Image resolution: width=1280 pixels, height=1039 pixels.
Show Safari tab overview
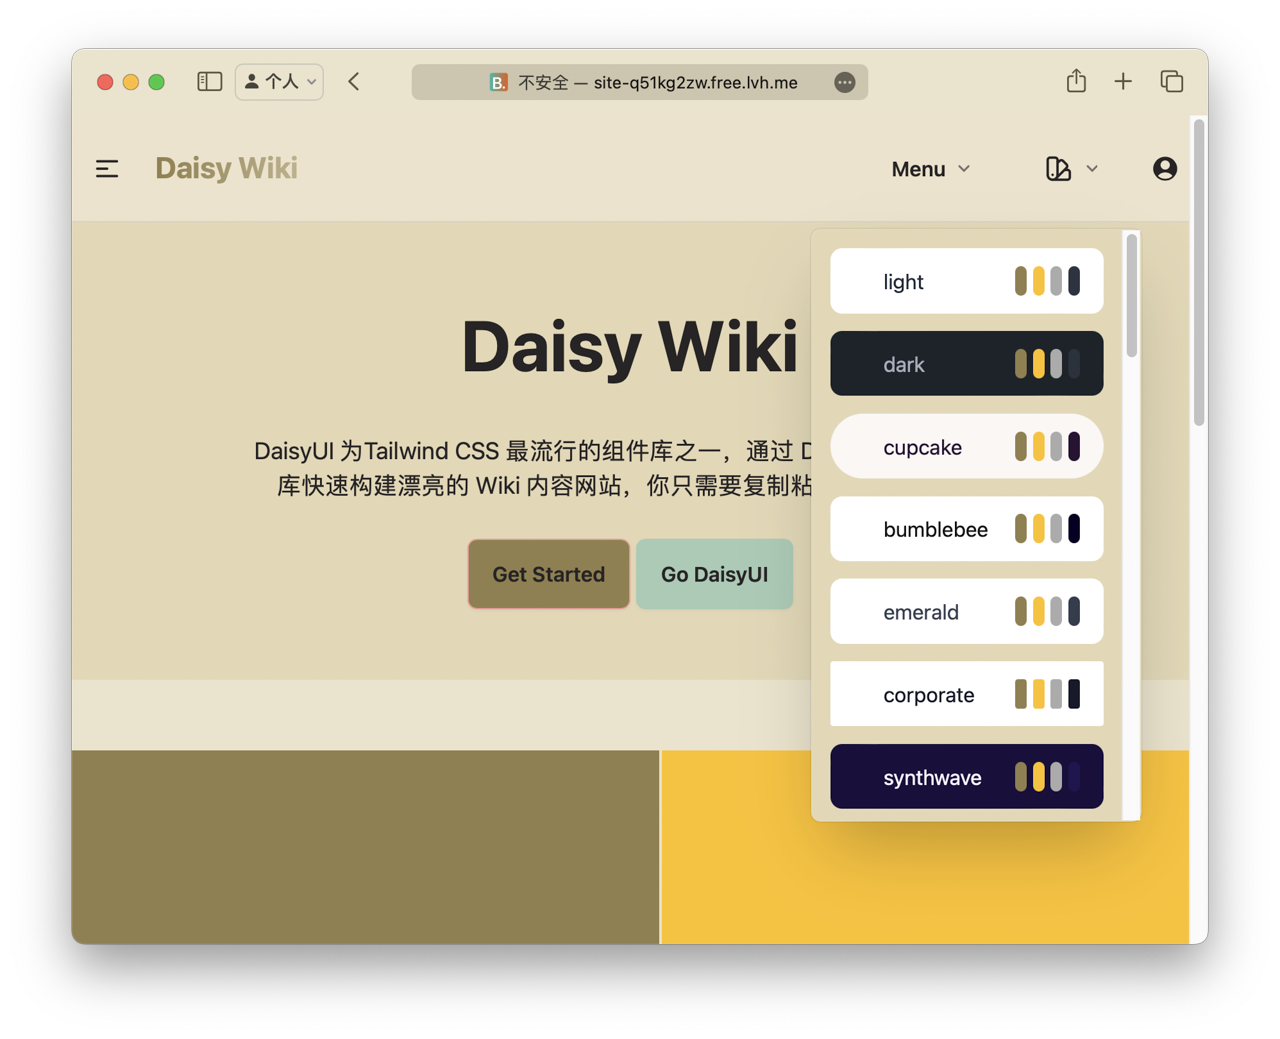tap(1171, 82)
